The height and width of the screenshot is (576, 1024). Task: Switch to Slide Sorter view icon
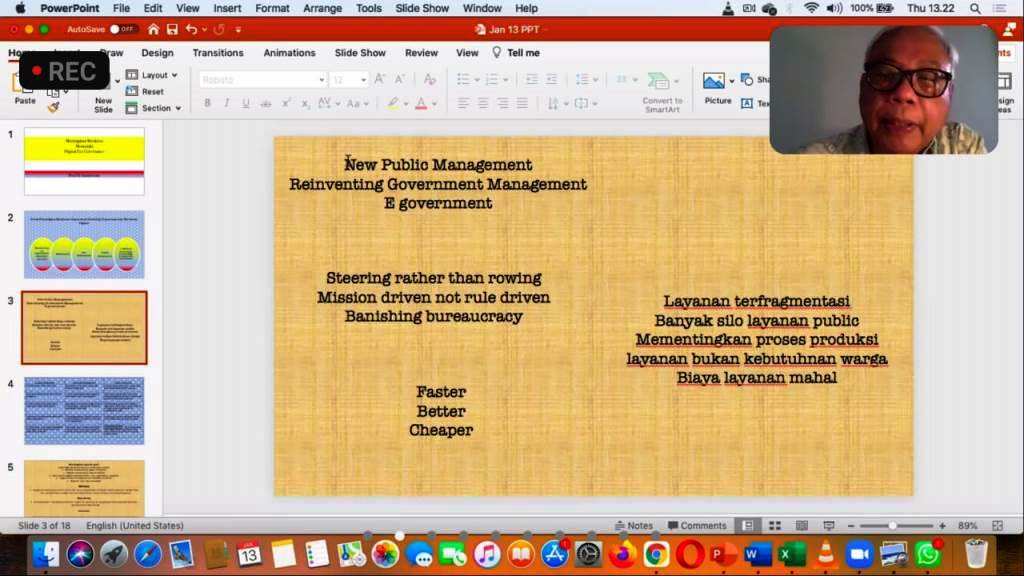pos(774,526)
